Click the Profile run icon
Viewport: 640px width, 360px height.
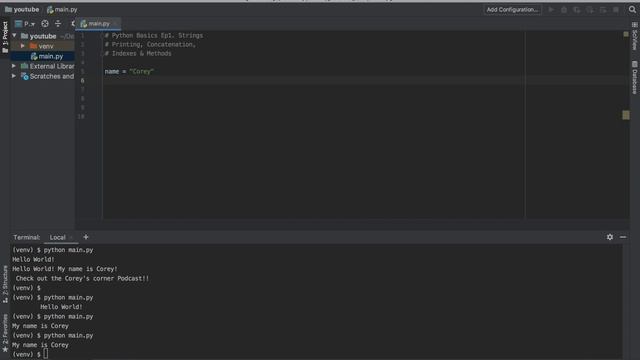(590, 9)
